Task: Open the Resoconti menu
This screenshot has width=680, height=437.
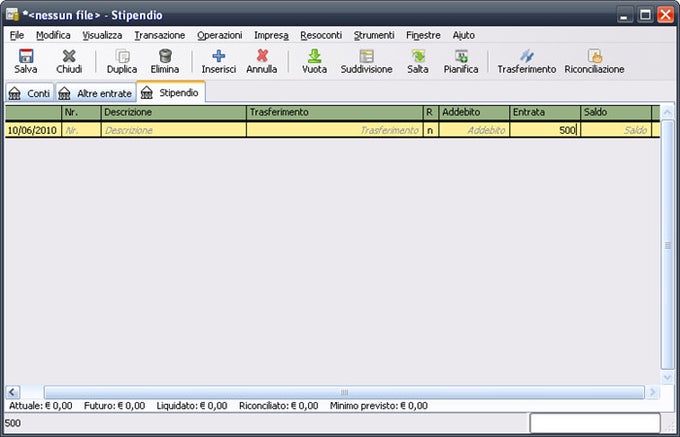Action: tap(321, 35)
